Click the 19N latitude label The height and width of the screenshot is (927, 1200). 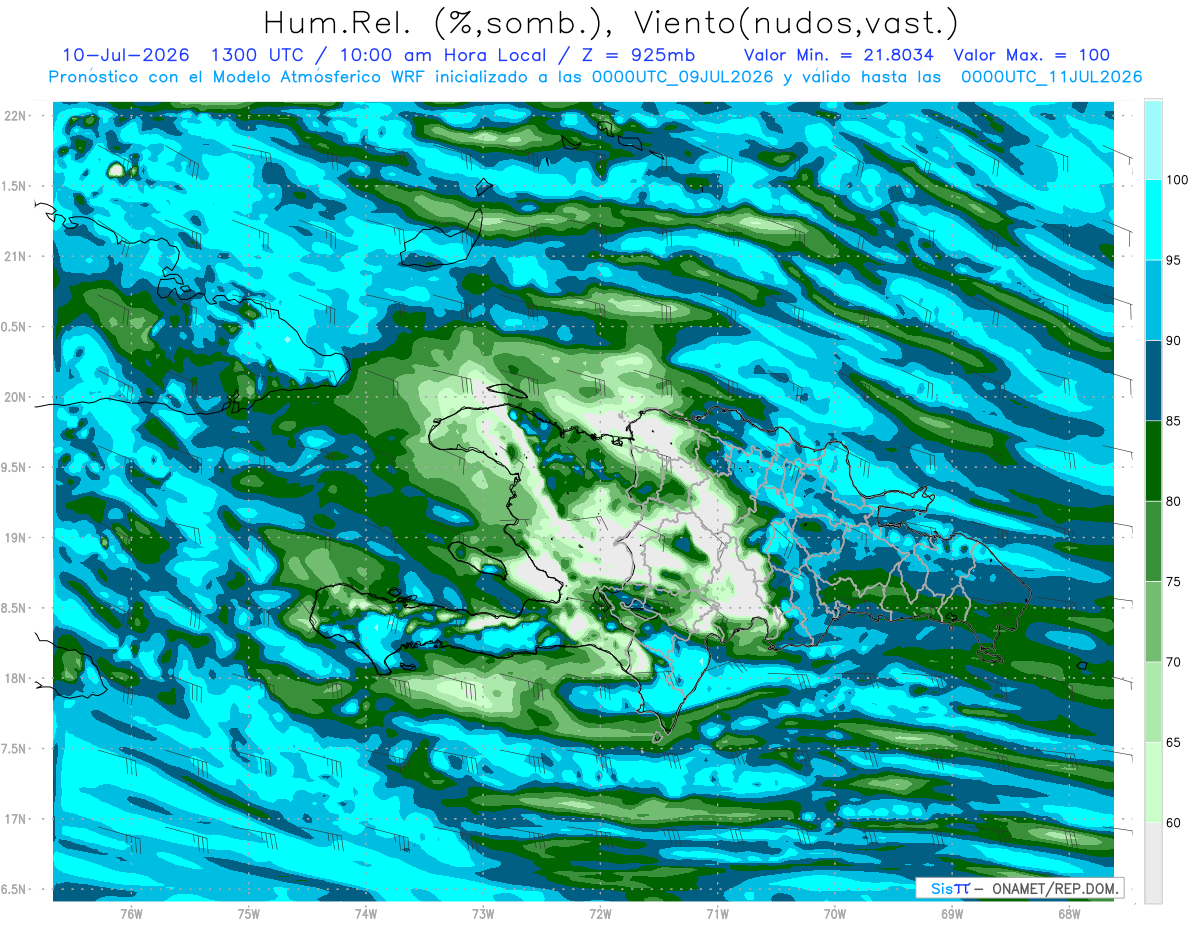[x=17, y=538]
